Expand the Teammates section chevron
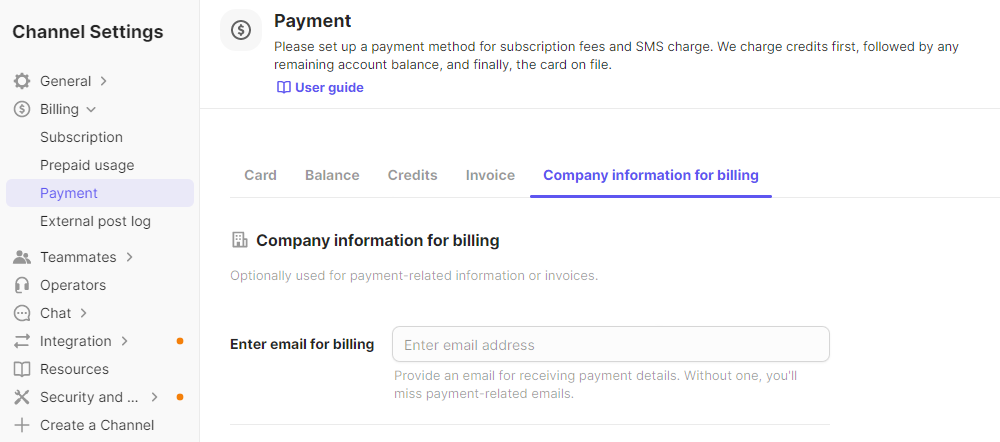 click(129, 257)
